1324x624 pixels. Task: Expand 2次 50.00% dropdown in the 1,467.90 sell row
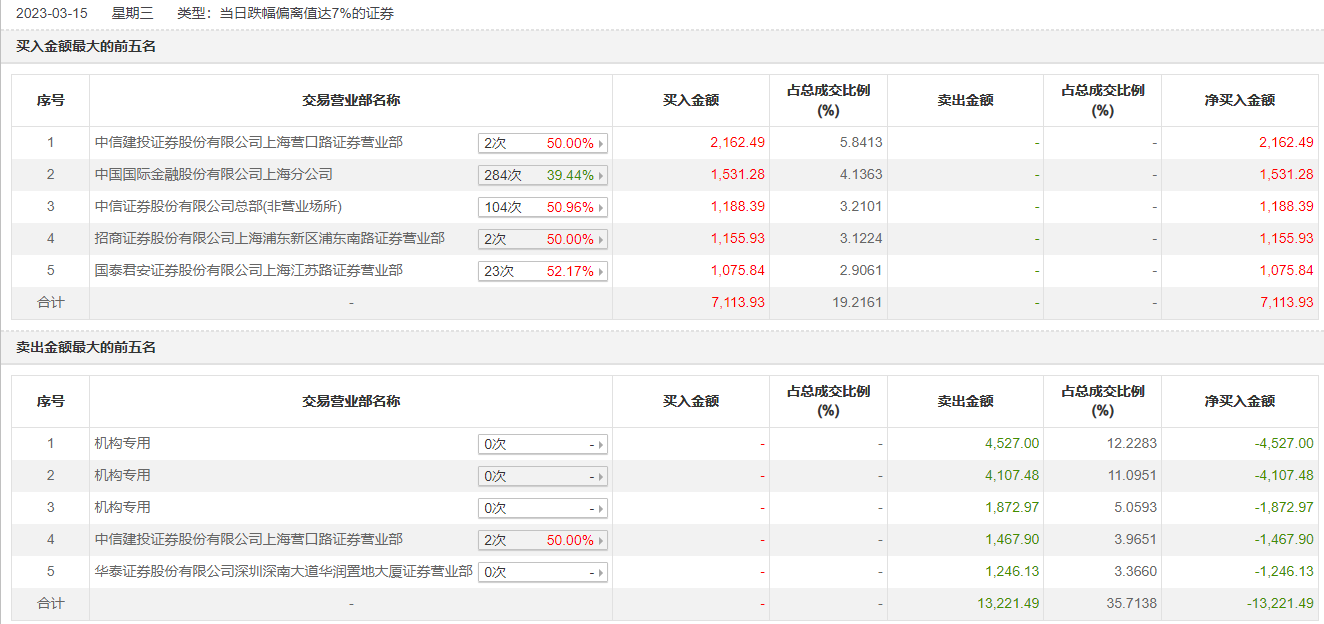click(x=543, y=541)
